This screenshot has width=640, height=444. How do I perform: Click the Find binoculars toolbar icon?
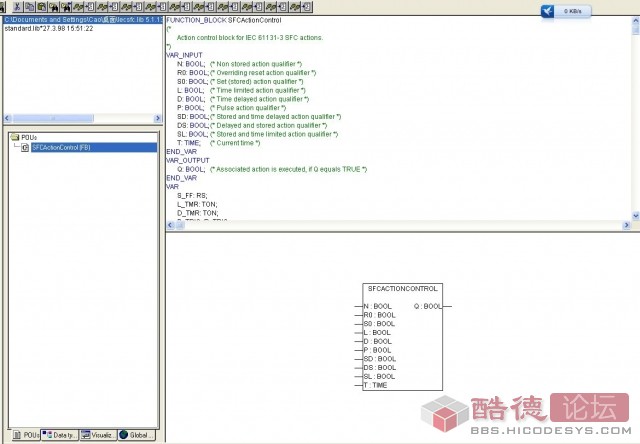(66, 6)
